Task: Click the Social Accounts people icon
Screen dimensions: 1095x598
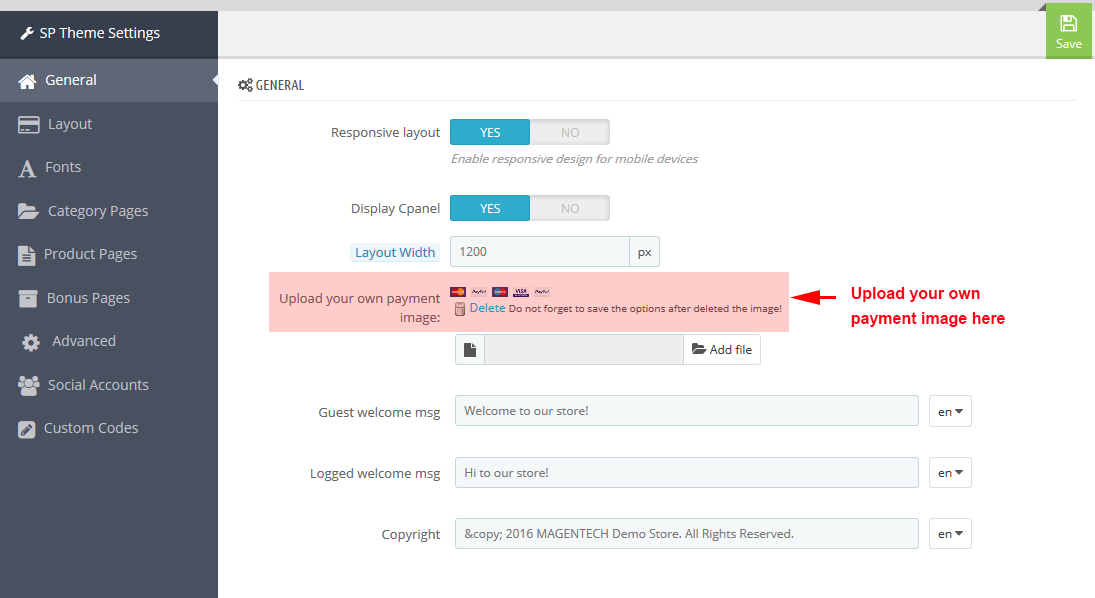Action: coord(29,386)
